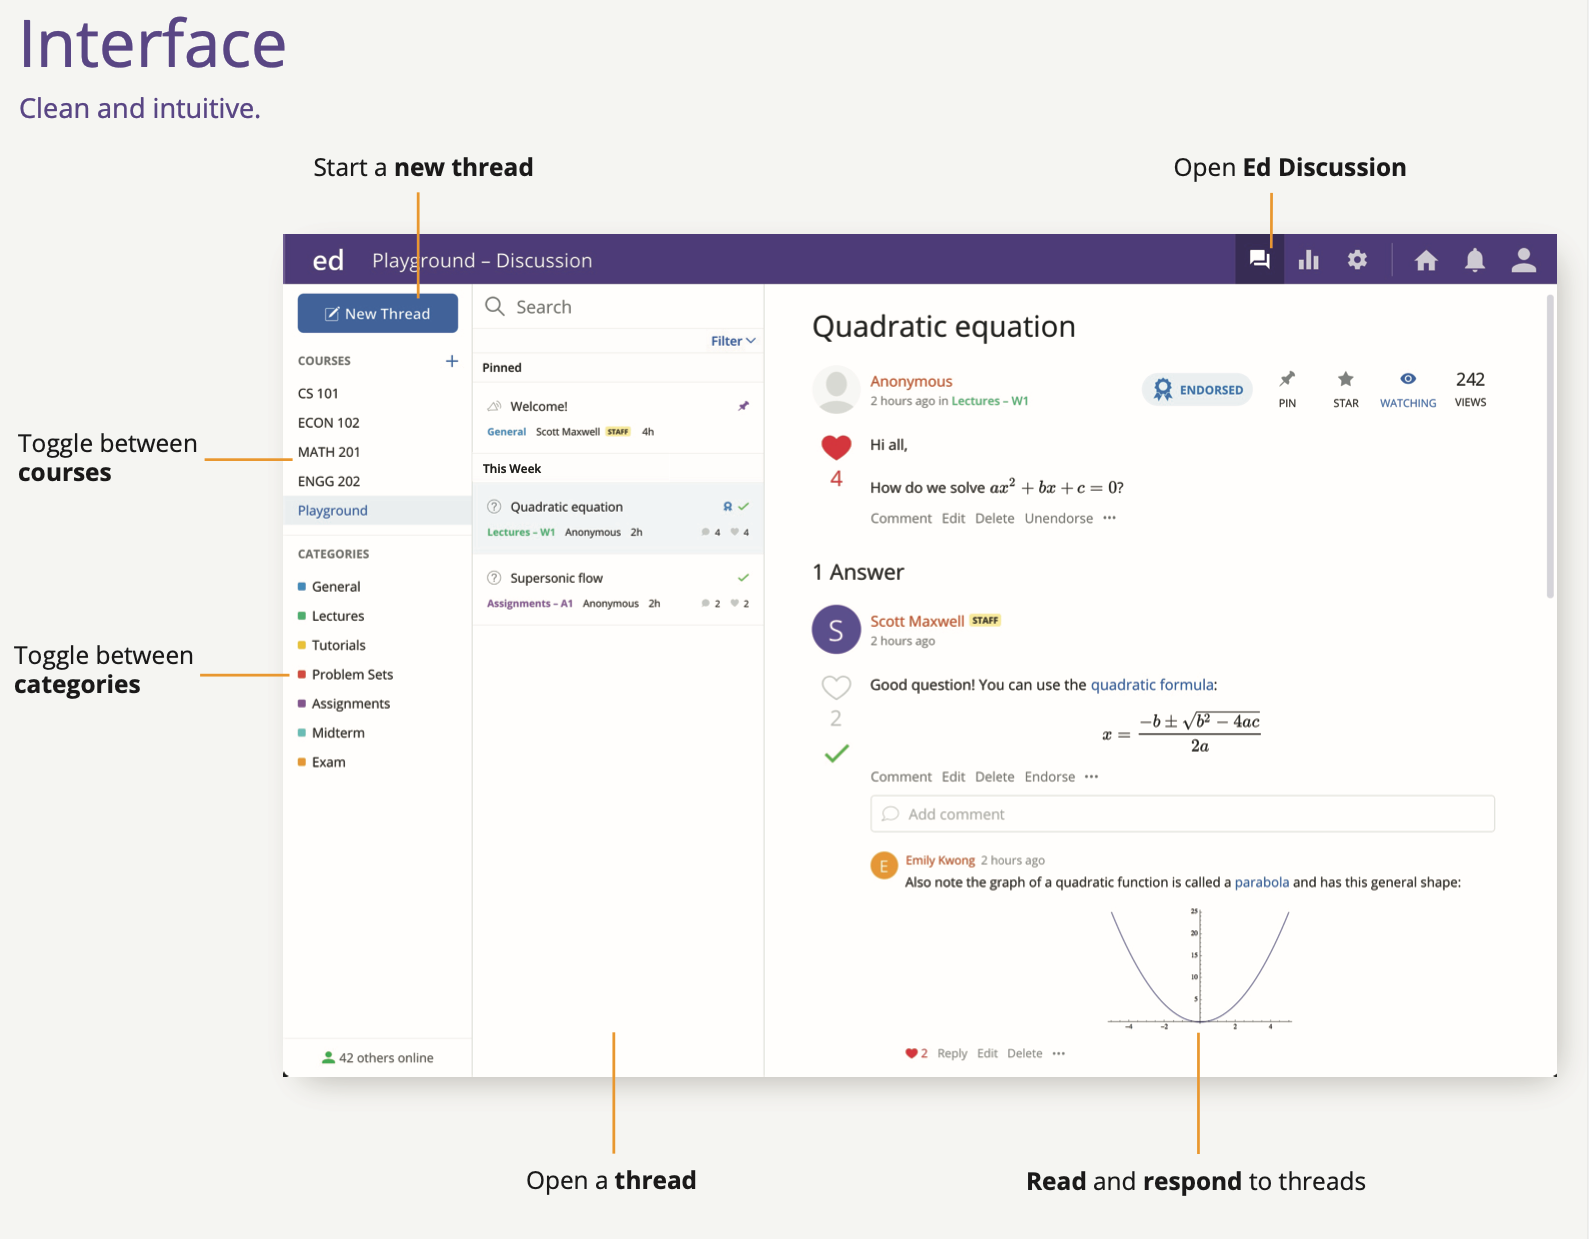Open Emily Kwong's avatar

884,865
